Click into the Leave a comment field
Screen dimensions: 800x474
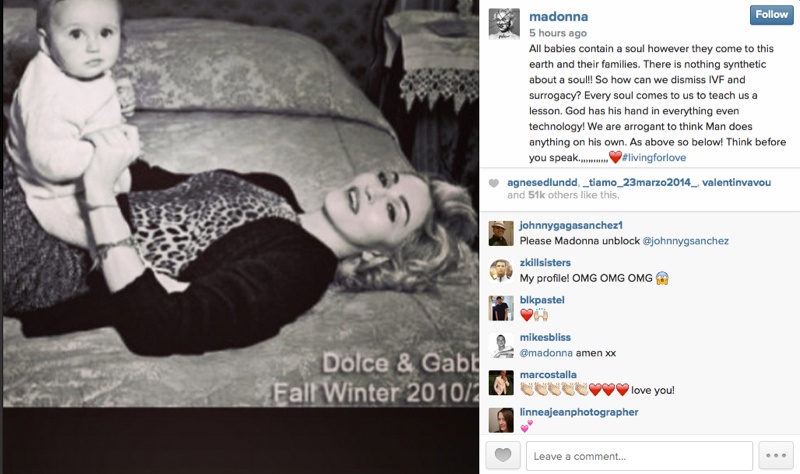pos(639,456)
